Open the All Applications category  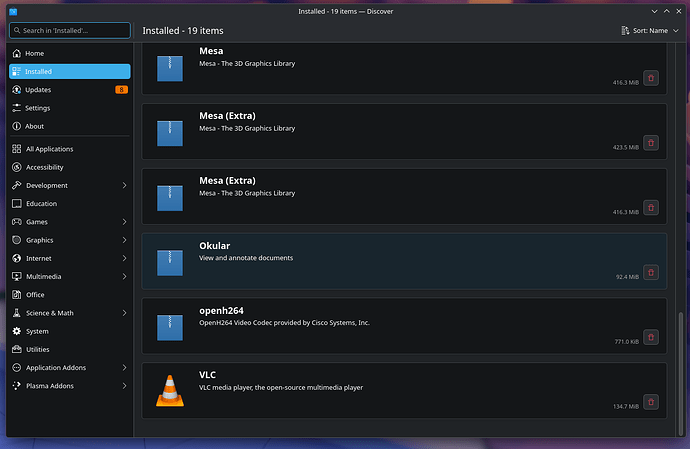pos(49,149)
